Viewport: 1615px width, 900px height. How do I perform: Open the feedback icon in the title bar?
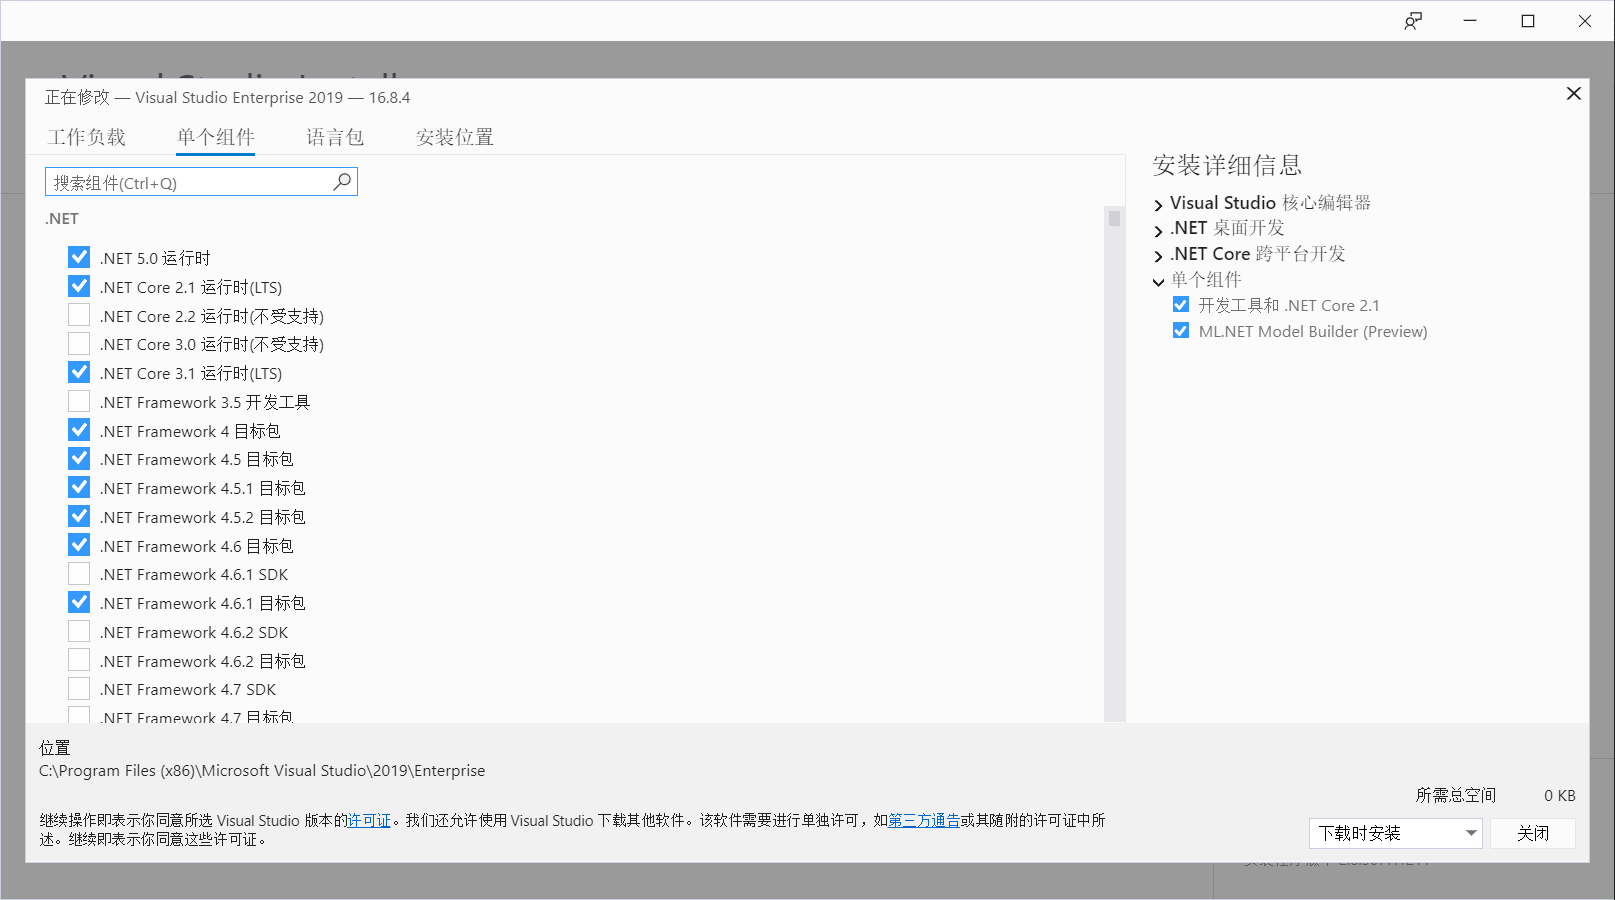point(1413,20)
